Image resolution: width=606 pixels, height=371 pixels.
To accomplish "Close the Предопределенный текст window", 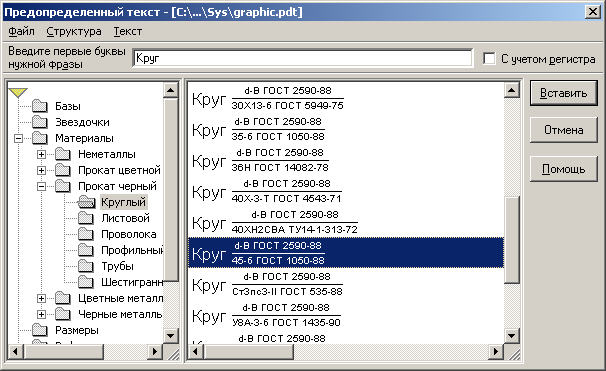I will (x=592, y=12).
